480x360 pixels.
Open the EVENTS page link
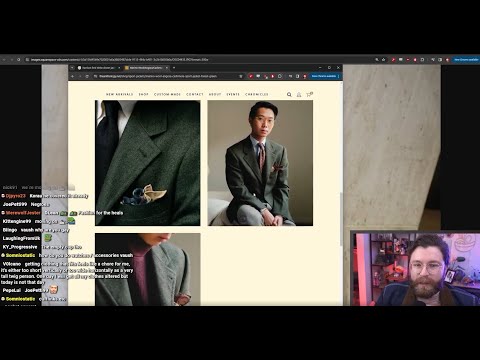pos(233,95)
